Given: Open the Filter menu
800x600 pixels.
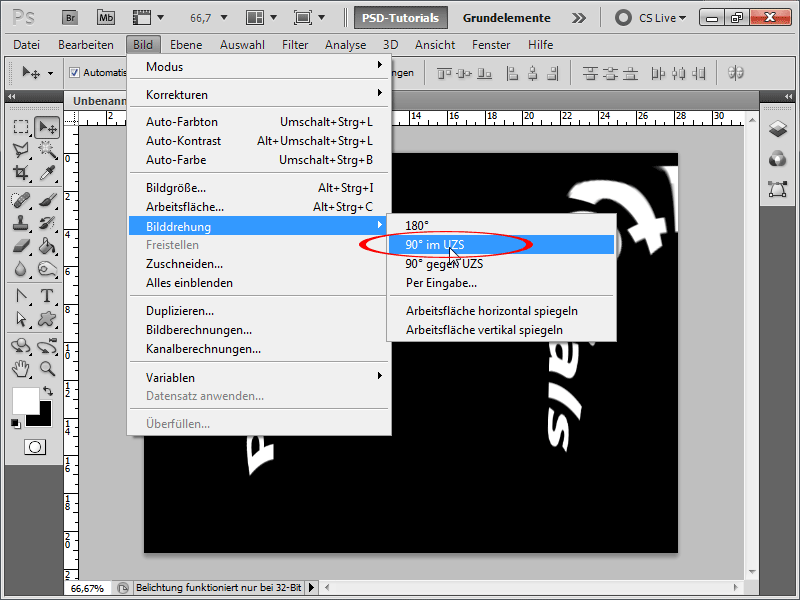Looking at the screenshot, I should pos(295,45).
